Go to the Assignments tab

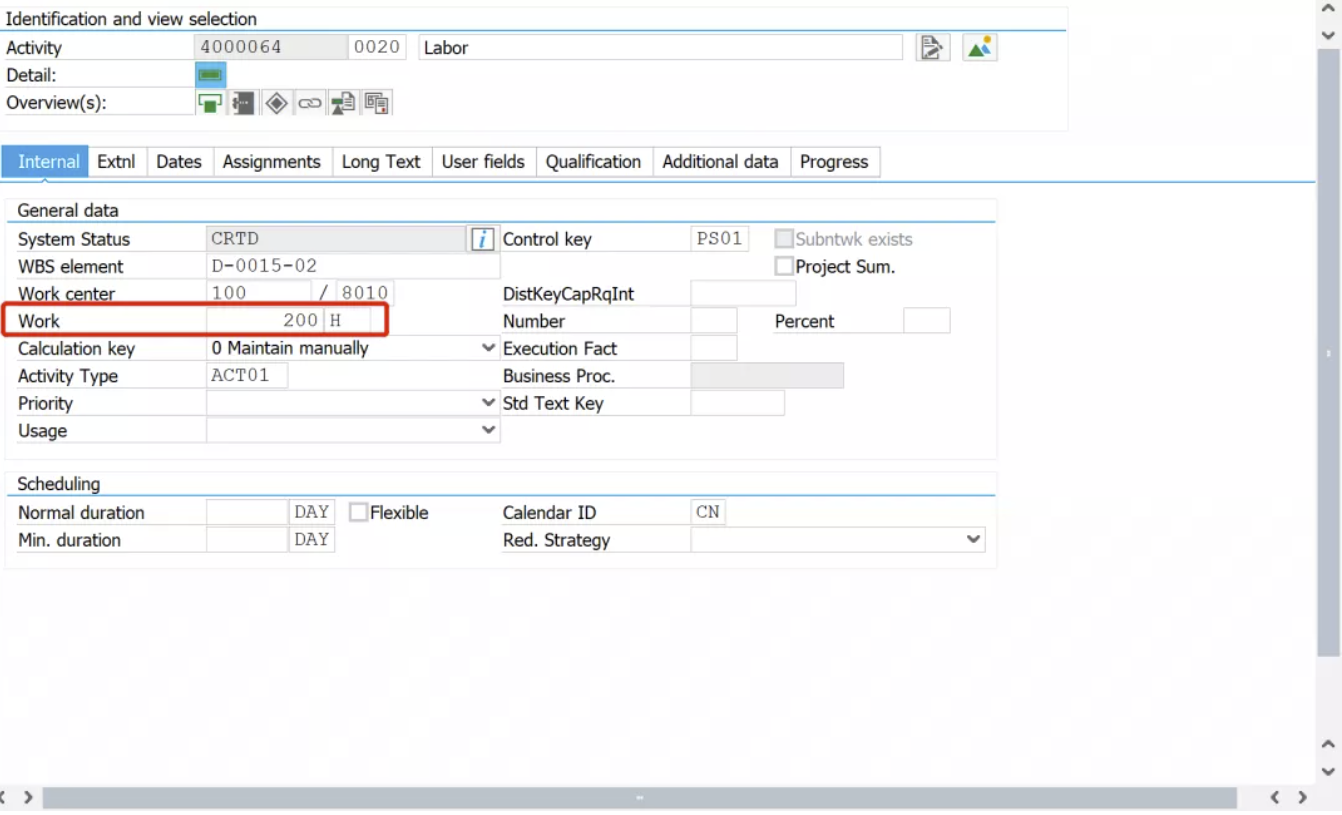[272, 162]
